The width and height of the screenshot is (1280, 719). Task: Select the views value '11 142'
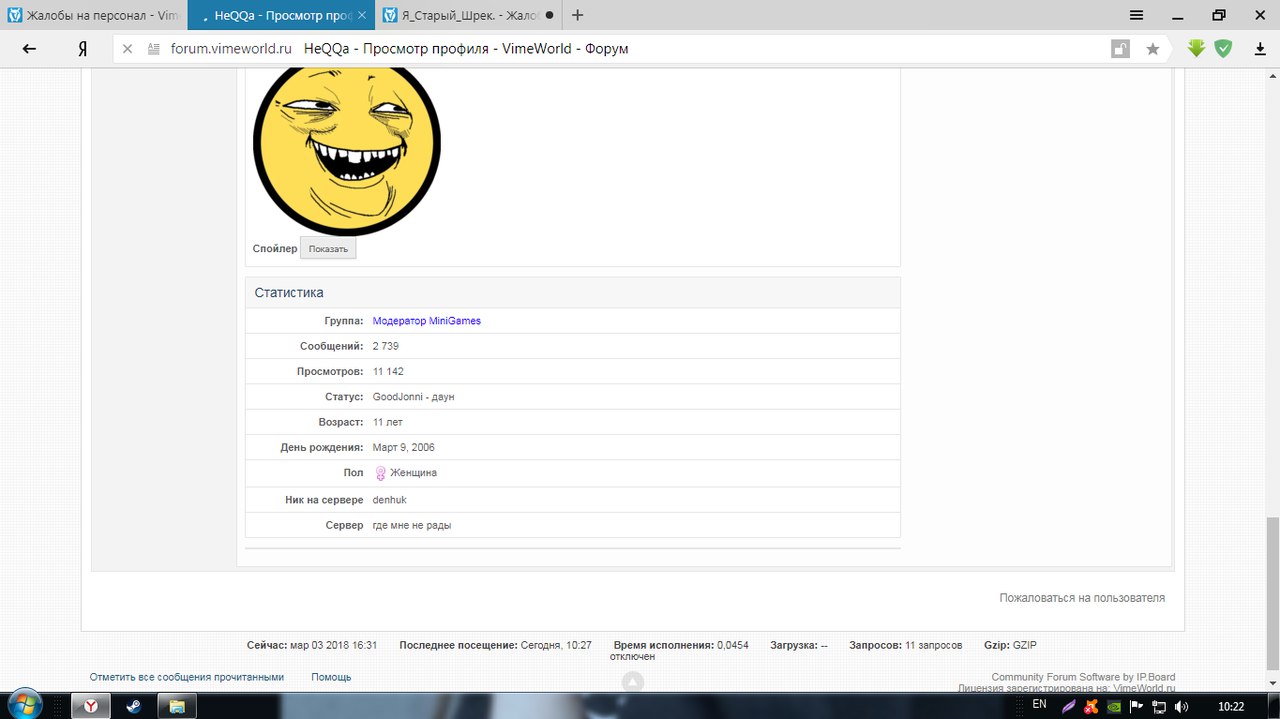point(388,372)
